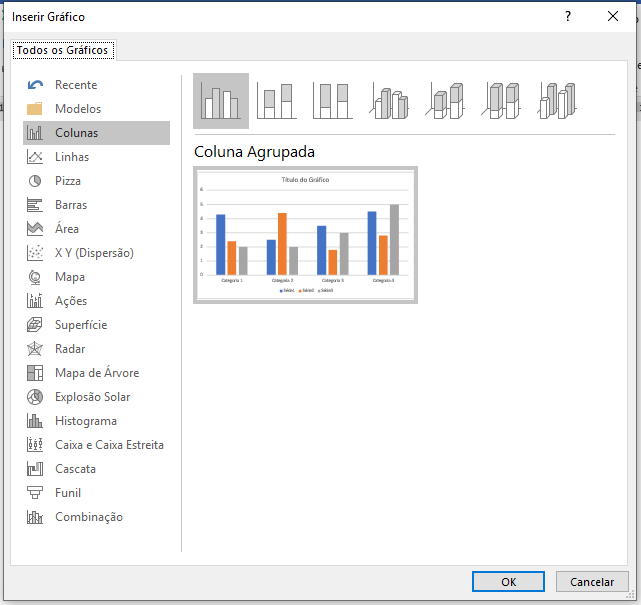This screenshot has height=605, width=641.
Task: Open the Pizza chart category
Action: click(68, 181)
